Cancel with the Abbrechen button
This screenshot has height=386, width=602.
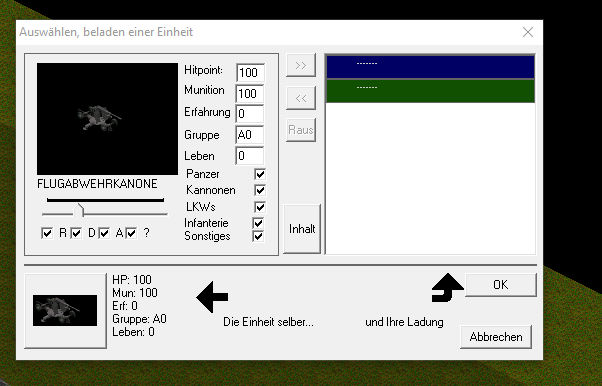coord(496,337)
